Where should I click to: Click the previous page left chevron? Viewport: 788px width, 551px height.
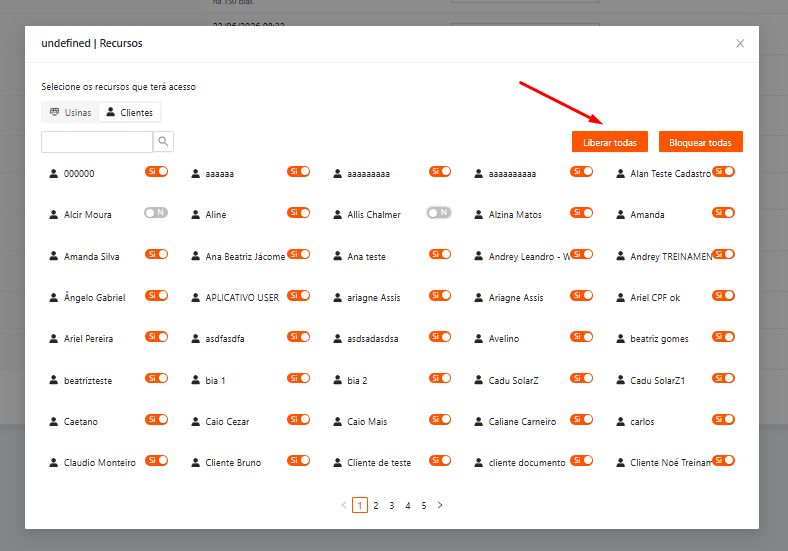pos(344,505)
